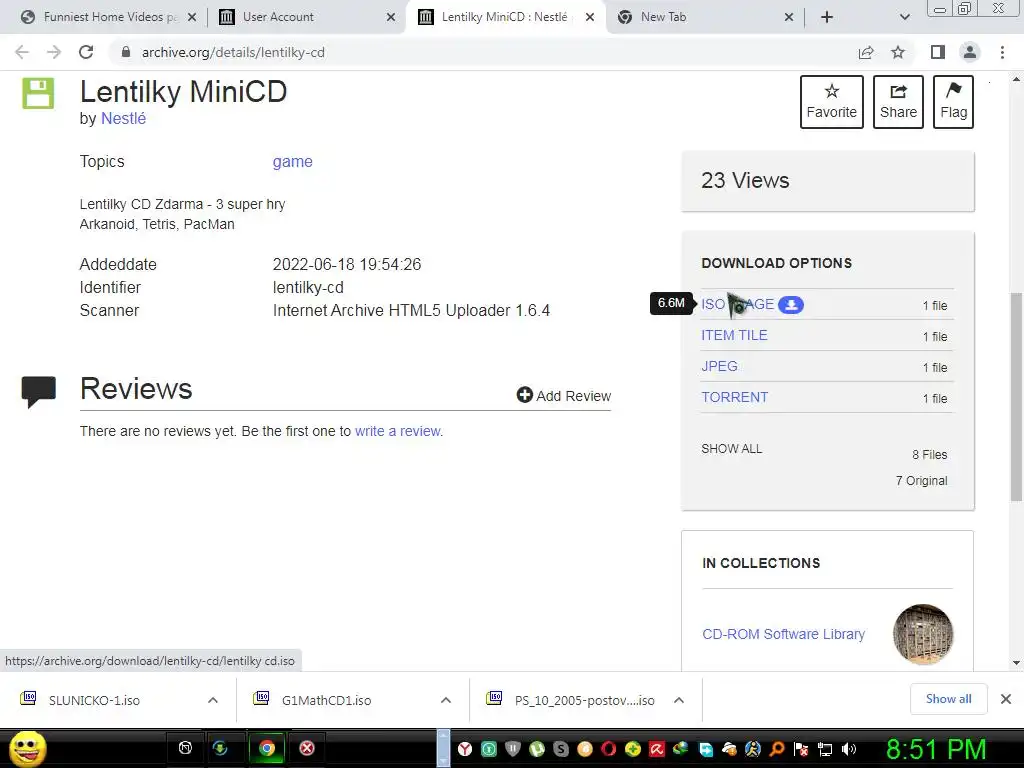Close the downloads bar
Screen dimensions: 1024x768
pos(1006,699)
